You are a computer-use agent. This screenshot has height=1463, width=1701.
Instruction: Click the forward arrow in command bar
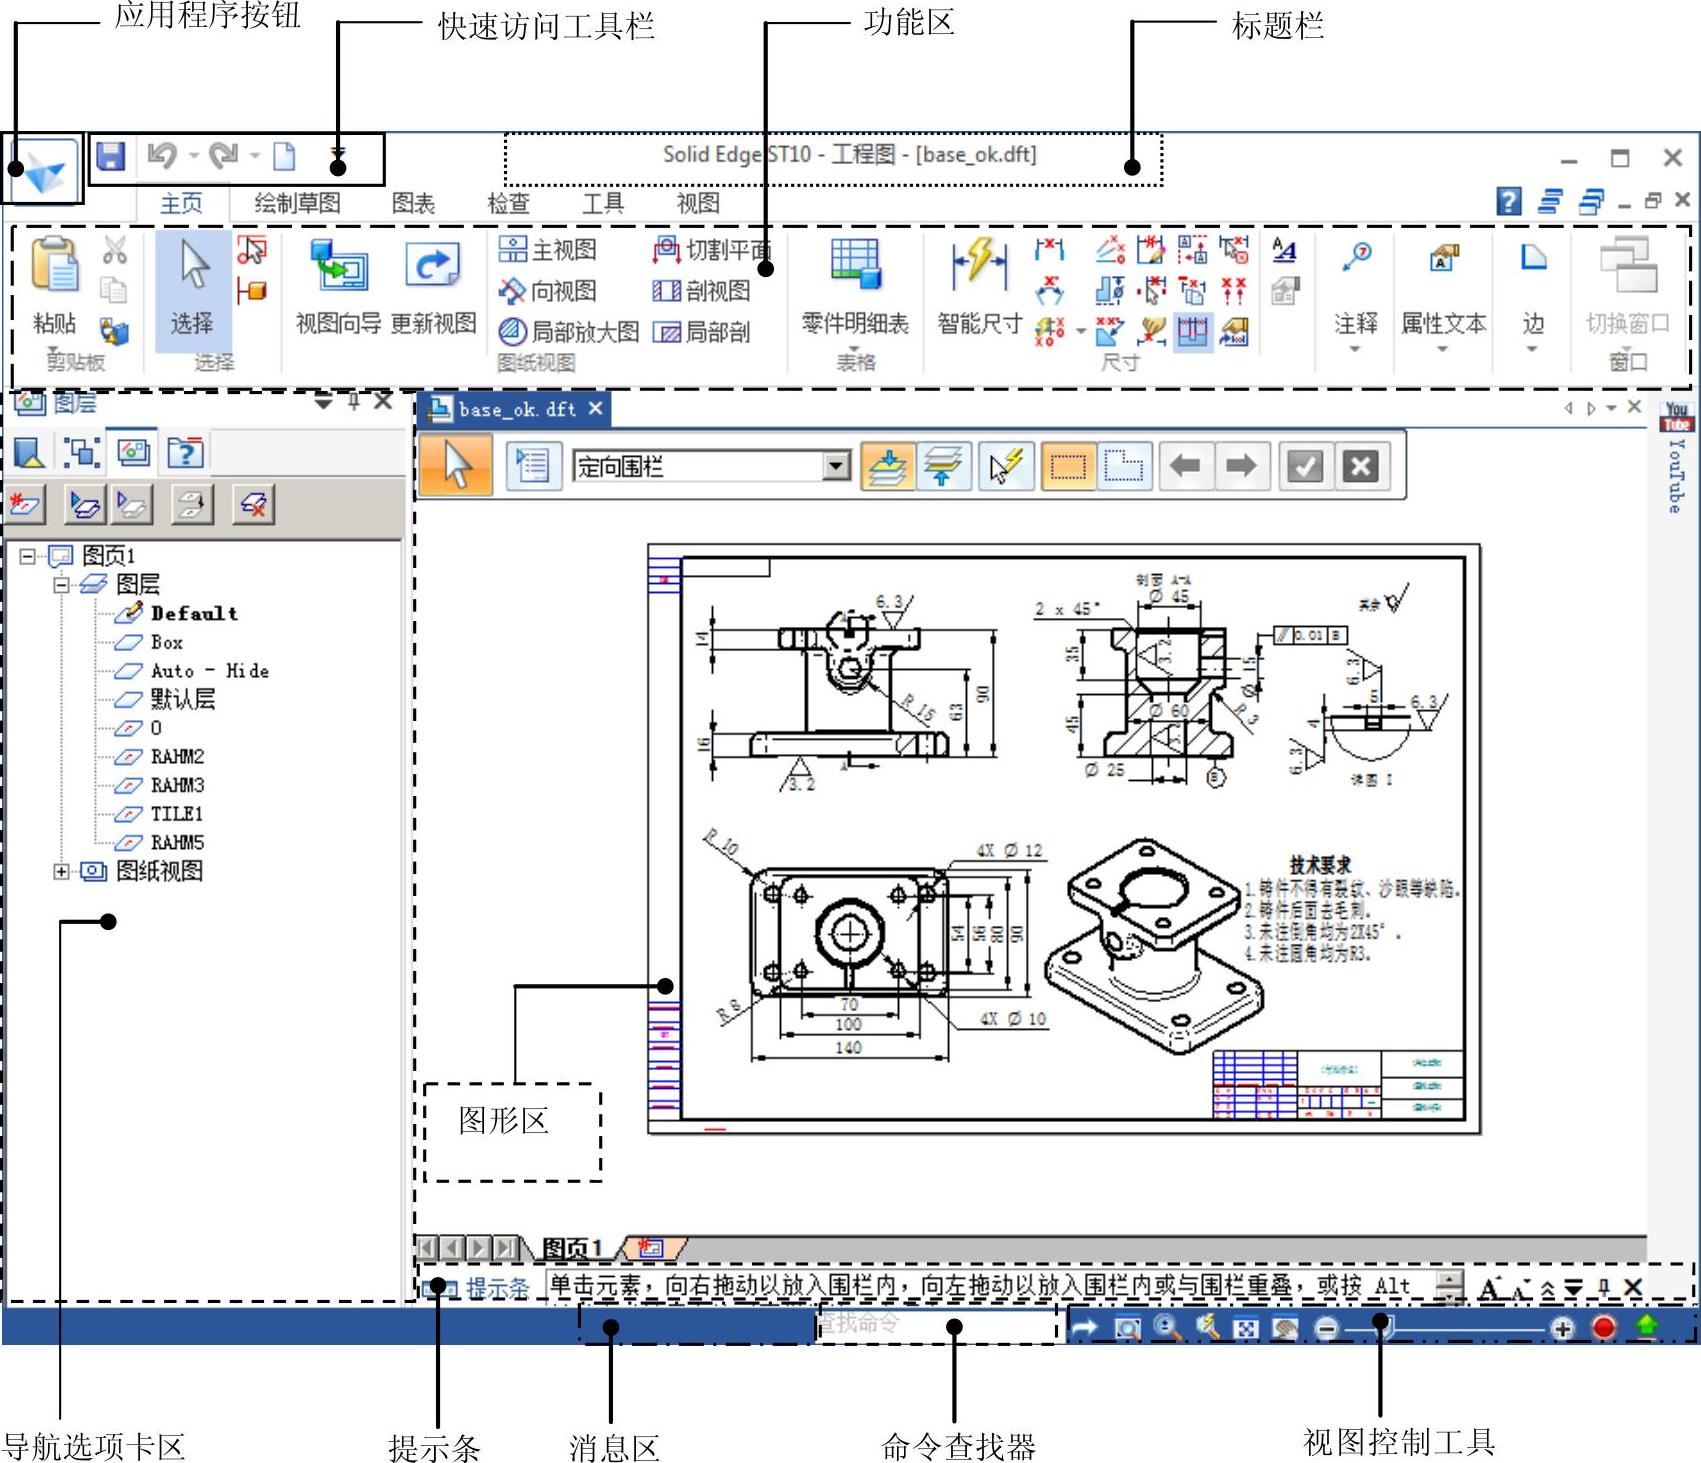1241,466
